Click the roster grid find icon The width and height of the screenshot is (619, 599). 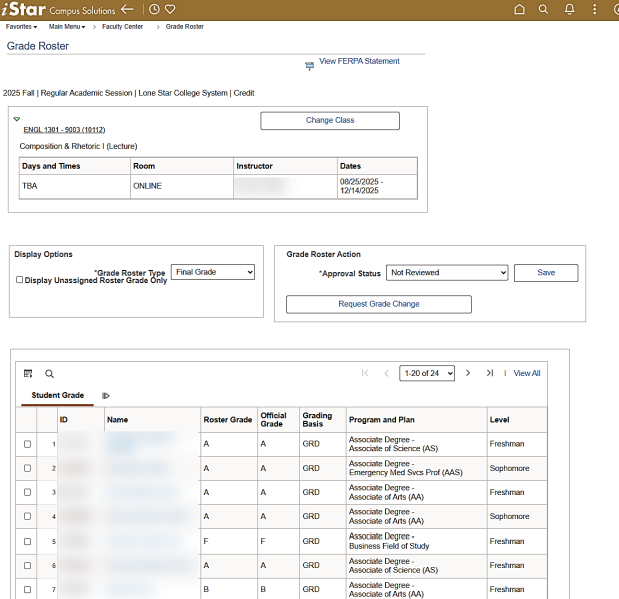click(49, 374)
